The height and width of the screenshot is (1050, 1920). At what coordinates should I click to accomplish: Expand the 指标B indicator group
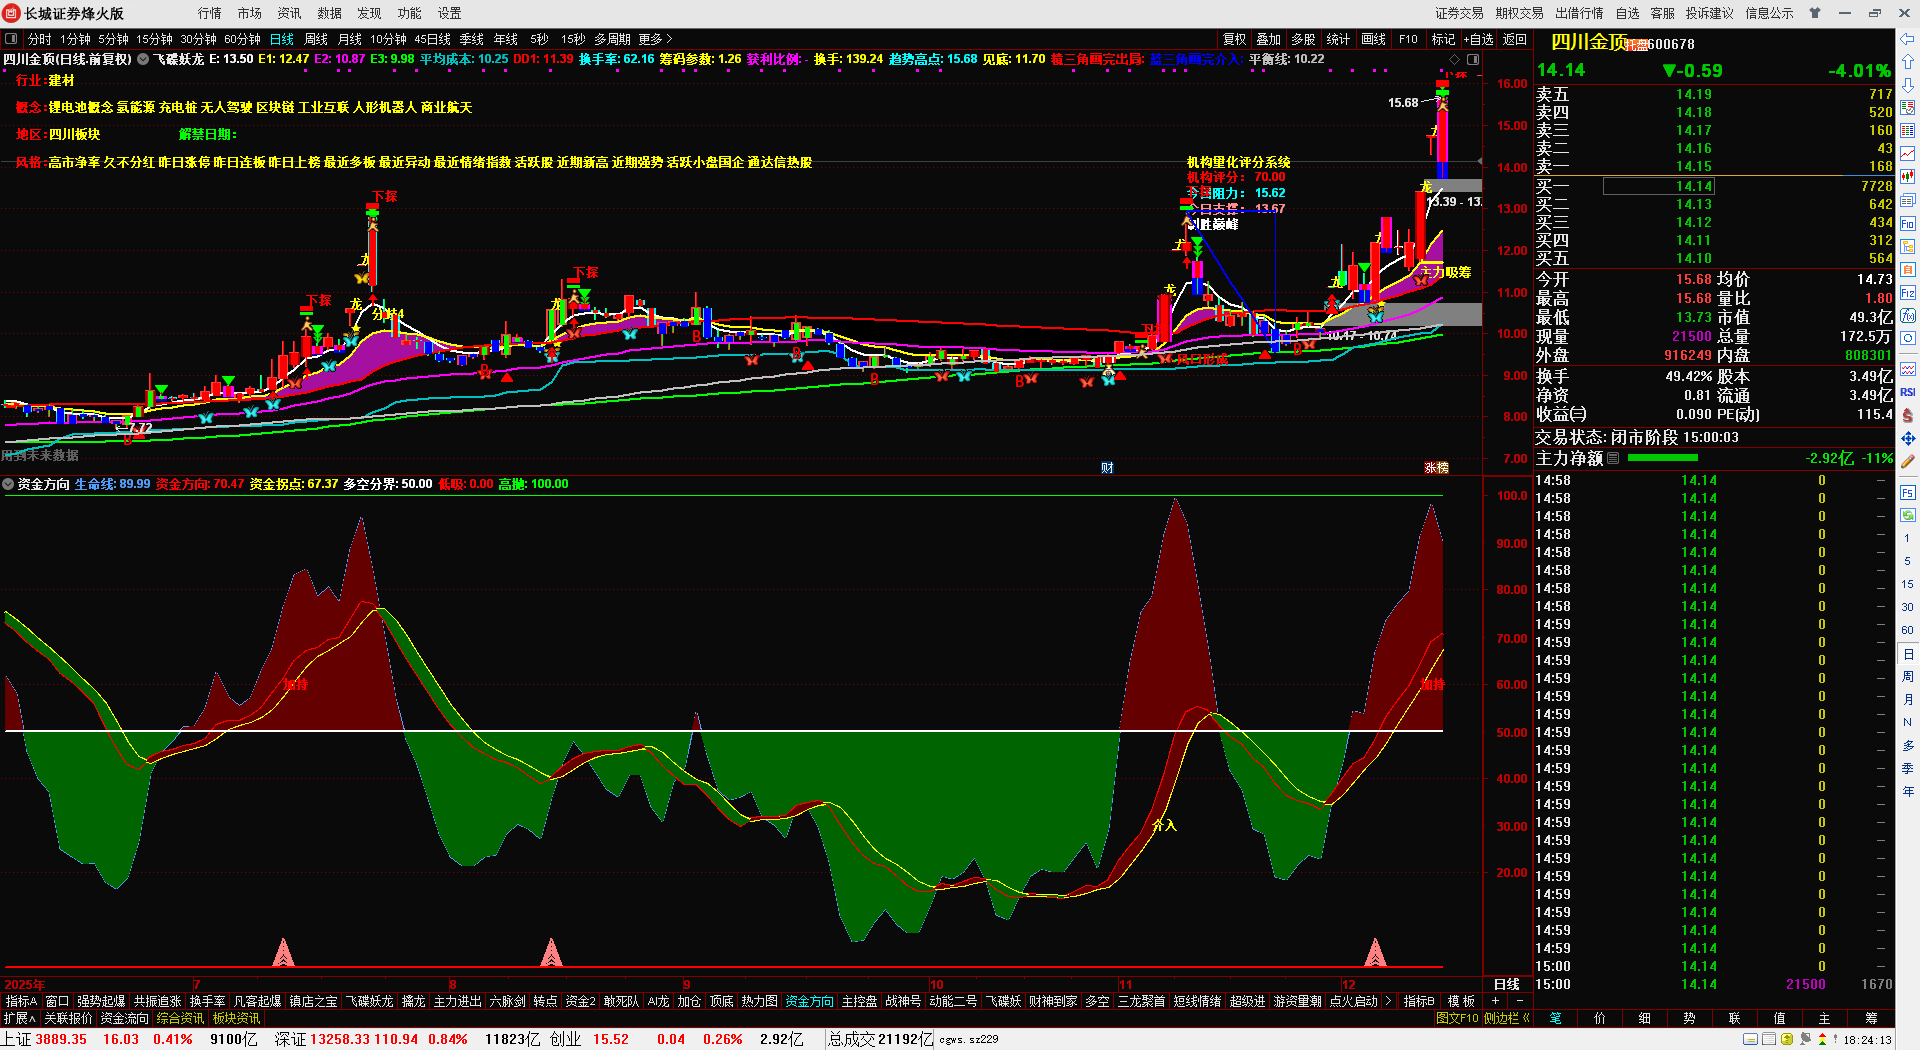[1419, 1001]
